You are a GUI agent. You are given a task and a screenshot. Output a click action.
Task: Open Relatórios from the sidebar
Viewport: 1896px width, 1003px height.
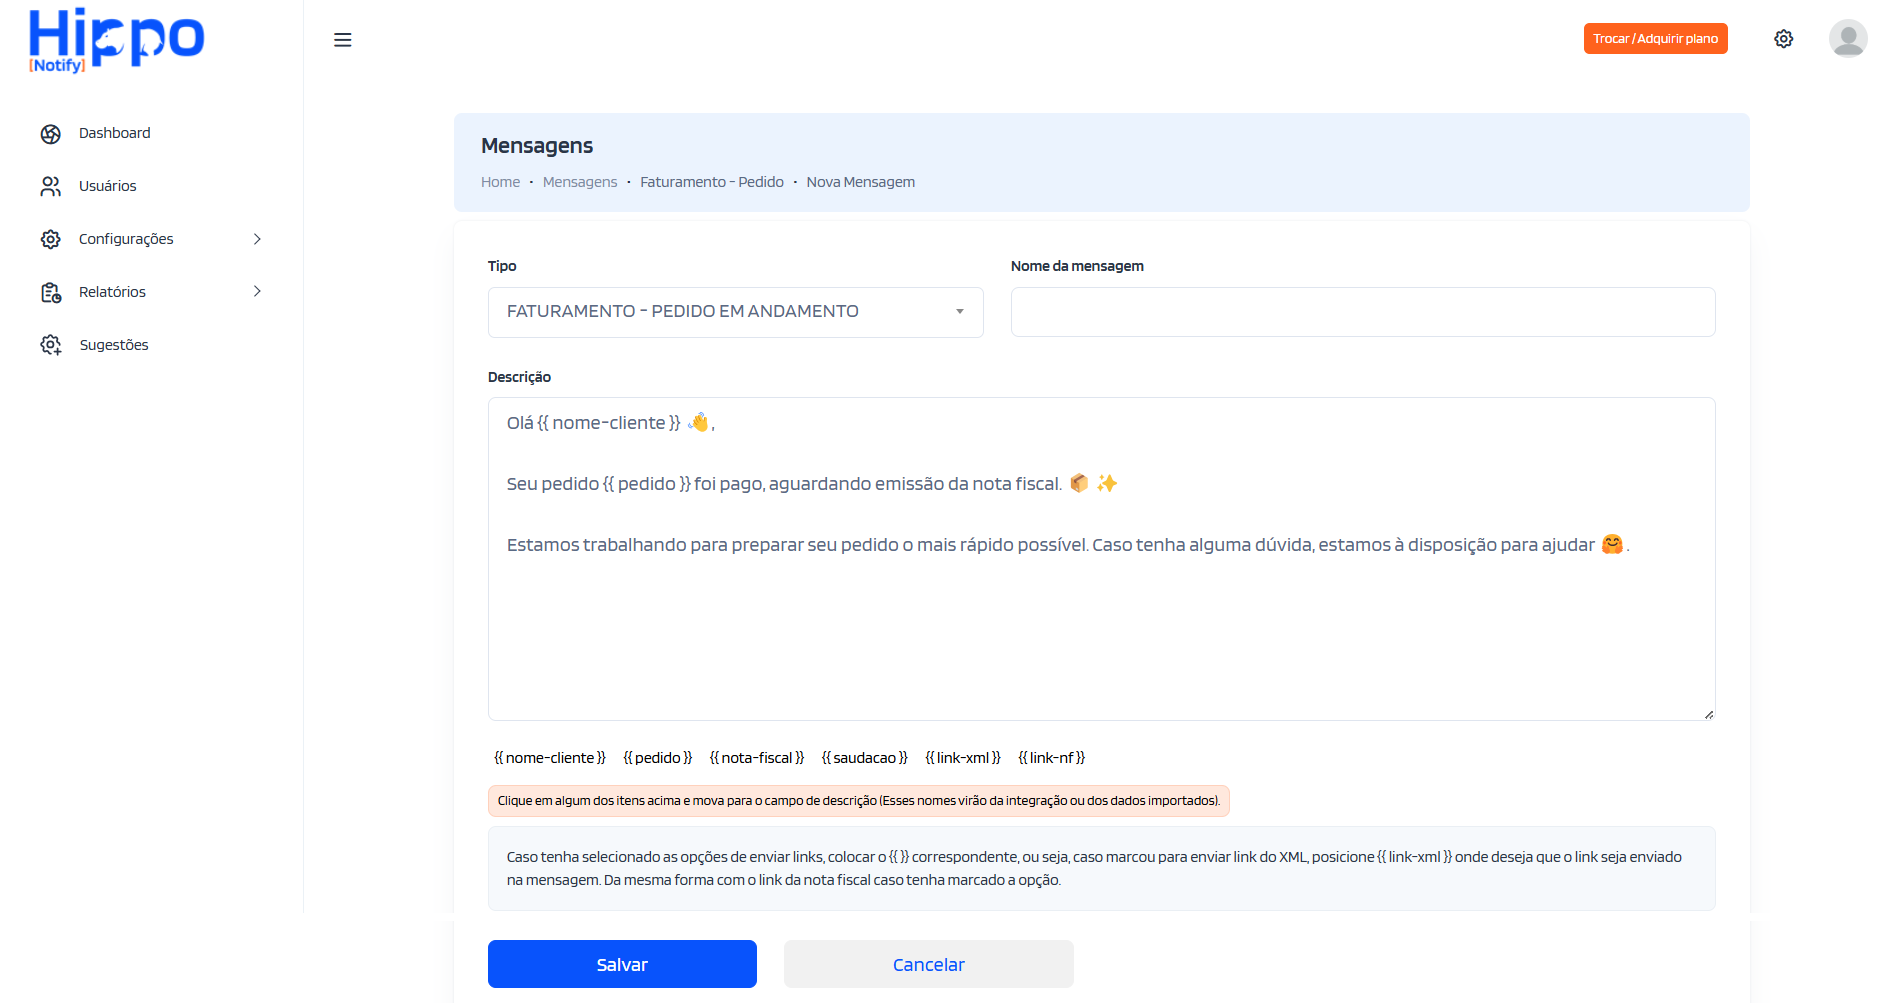click(x=112, y=291)
